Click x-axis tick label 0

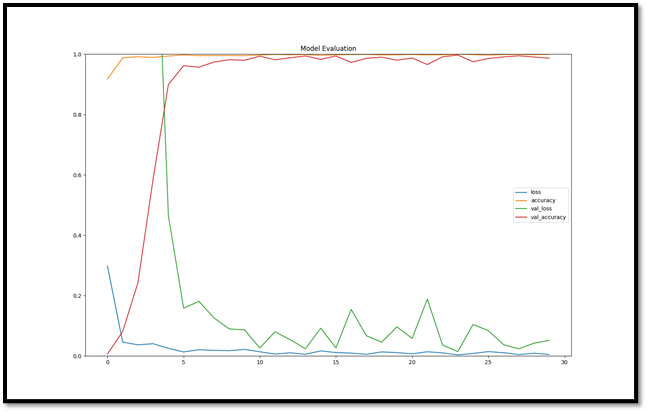[108, 363]
